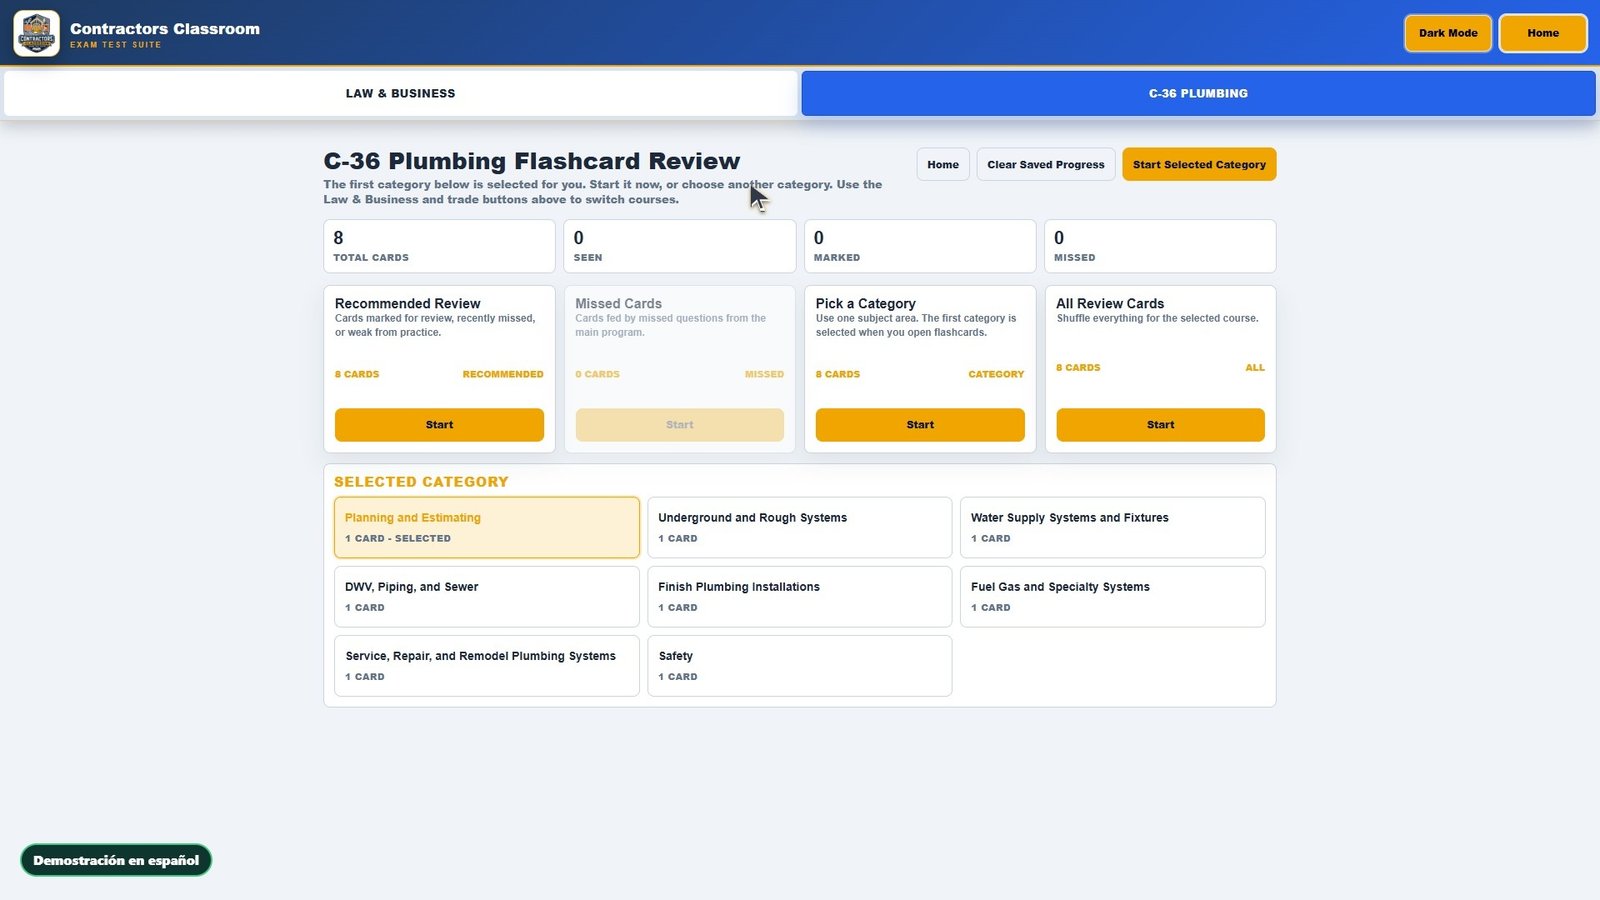Go to Home from the top header
The width and height of the screenshot is (1600, 900).
pos(1543,33)
